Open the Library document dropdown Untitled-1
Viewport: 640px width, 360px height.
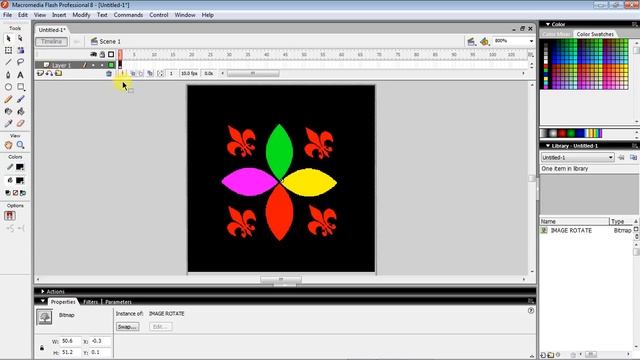tap(578, 157)
